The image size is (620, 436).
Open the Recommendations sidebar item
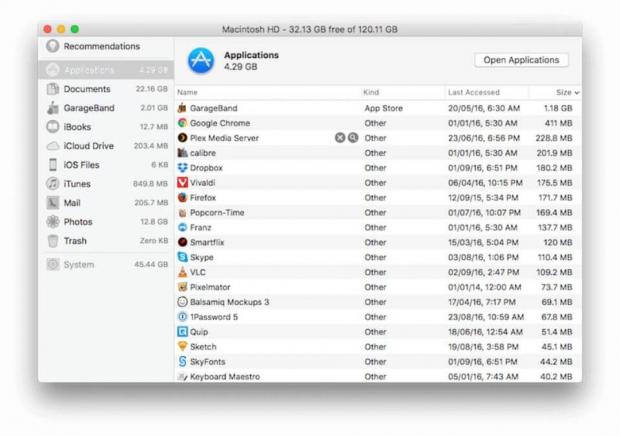coord(101,46)
